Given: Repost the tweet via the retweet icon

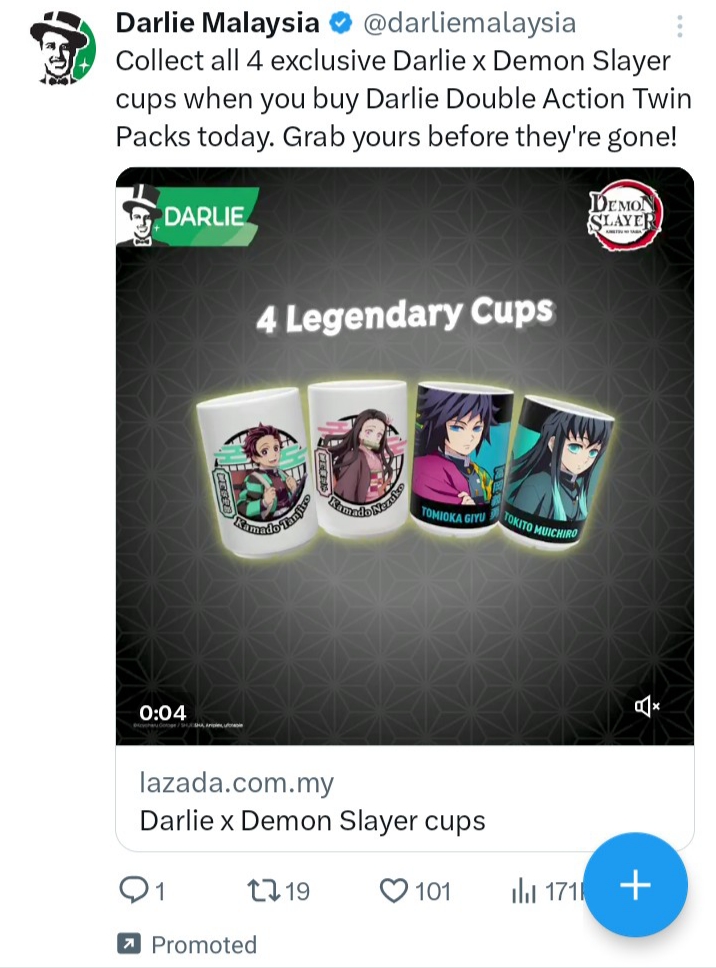Looking at the screenshot, I should [x=264, y=891].
